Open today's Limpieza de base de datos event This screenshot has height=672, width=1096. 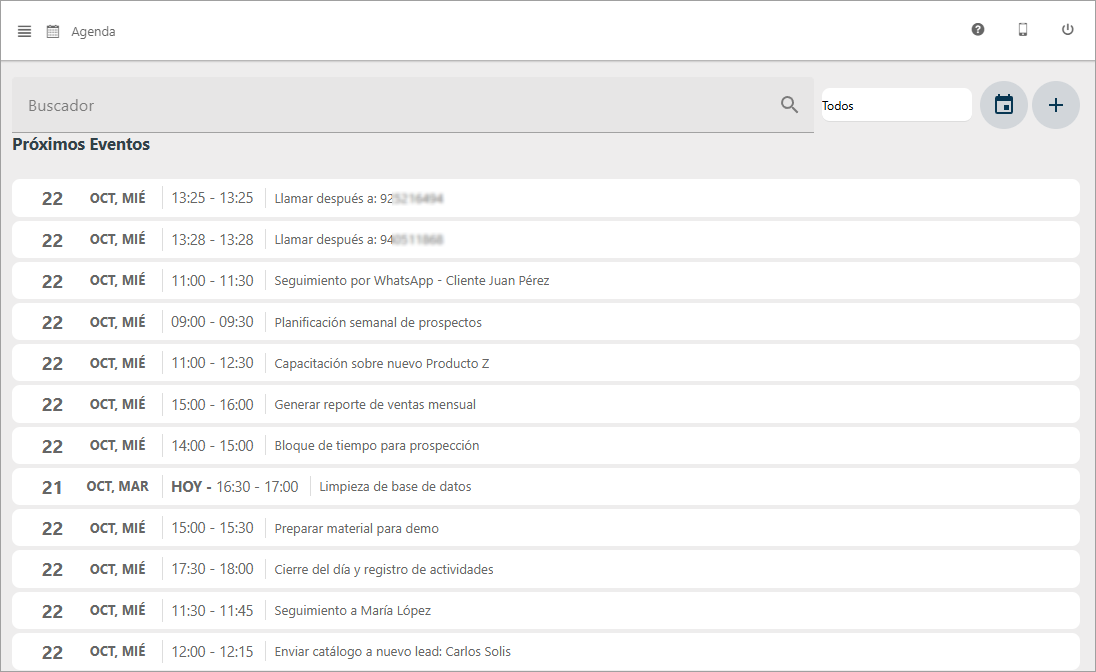click(x=395, y=487)
